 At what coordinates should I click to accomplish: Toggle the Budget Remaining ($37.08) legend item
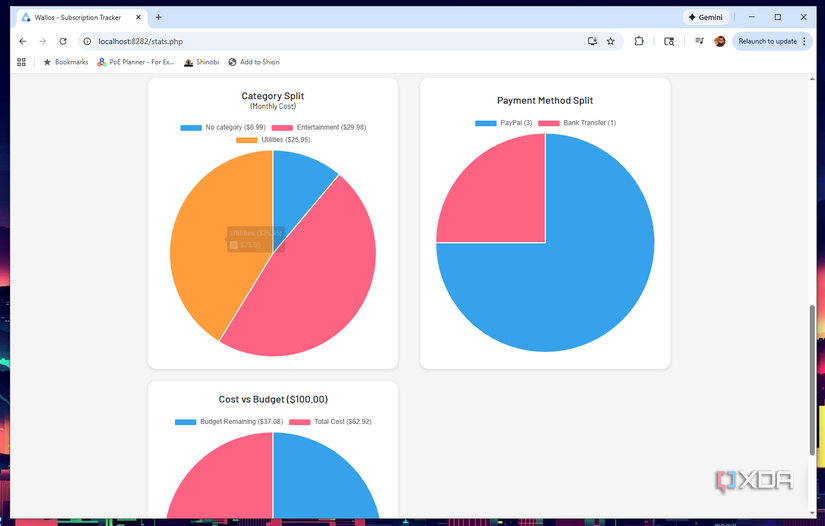coord(229,422)
